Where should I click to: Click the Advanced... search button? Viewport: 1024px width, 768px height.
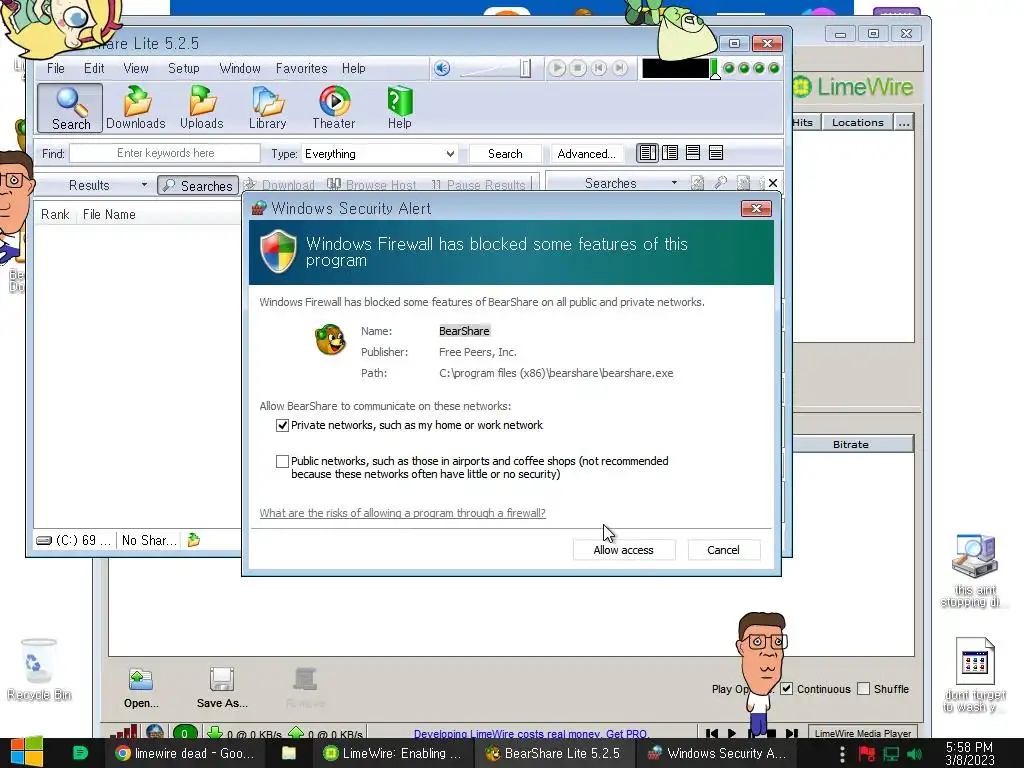pyautogui.click(x=586, y=153)
